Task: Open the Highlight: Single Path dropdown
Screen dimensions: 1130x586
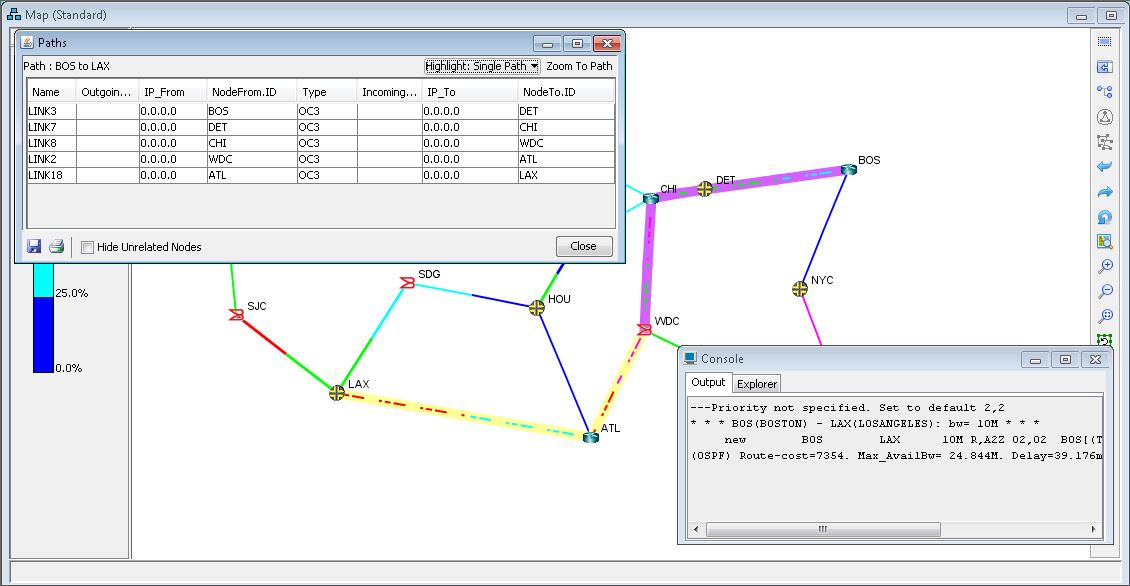Action: [x=482, y=66]
